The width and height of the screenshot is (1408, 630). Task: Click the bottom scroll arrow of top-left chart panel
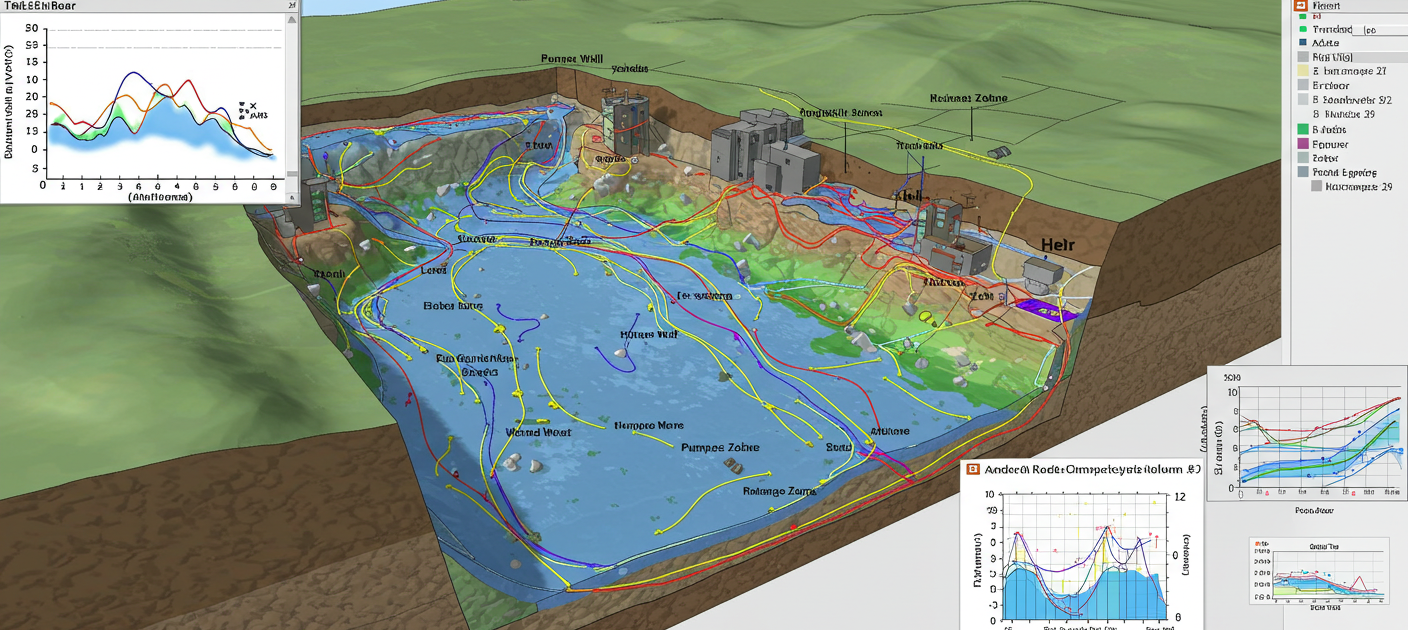(x=292, y=197)
